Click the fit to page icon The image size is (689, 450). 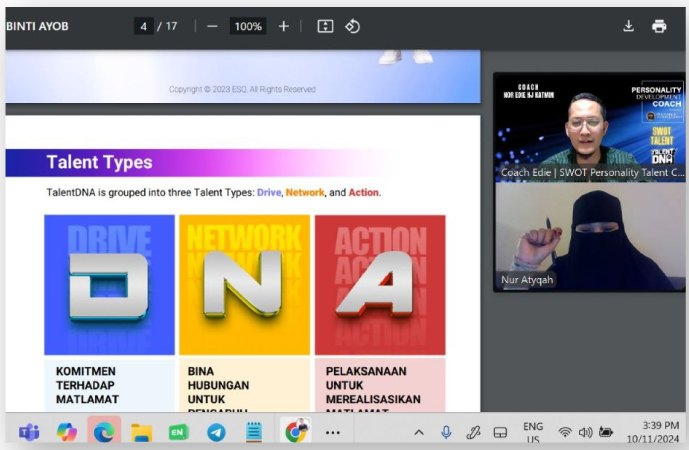(x=325, y=26)
